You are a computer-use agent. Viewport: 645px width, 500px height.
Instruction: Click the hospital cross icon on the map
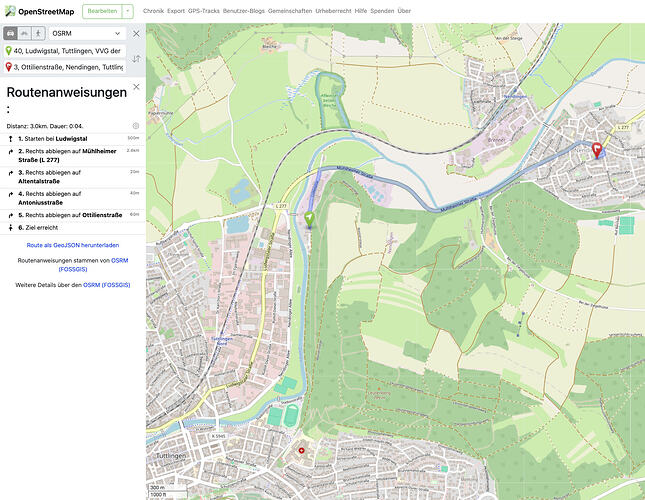302,451
